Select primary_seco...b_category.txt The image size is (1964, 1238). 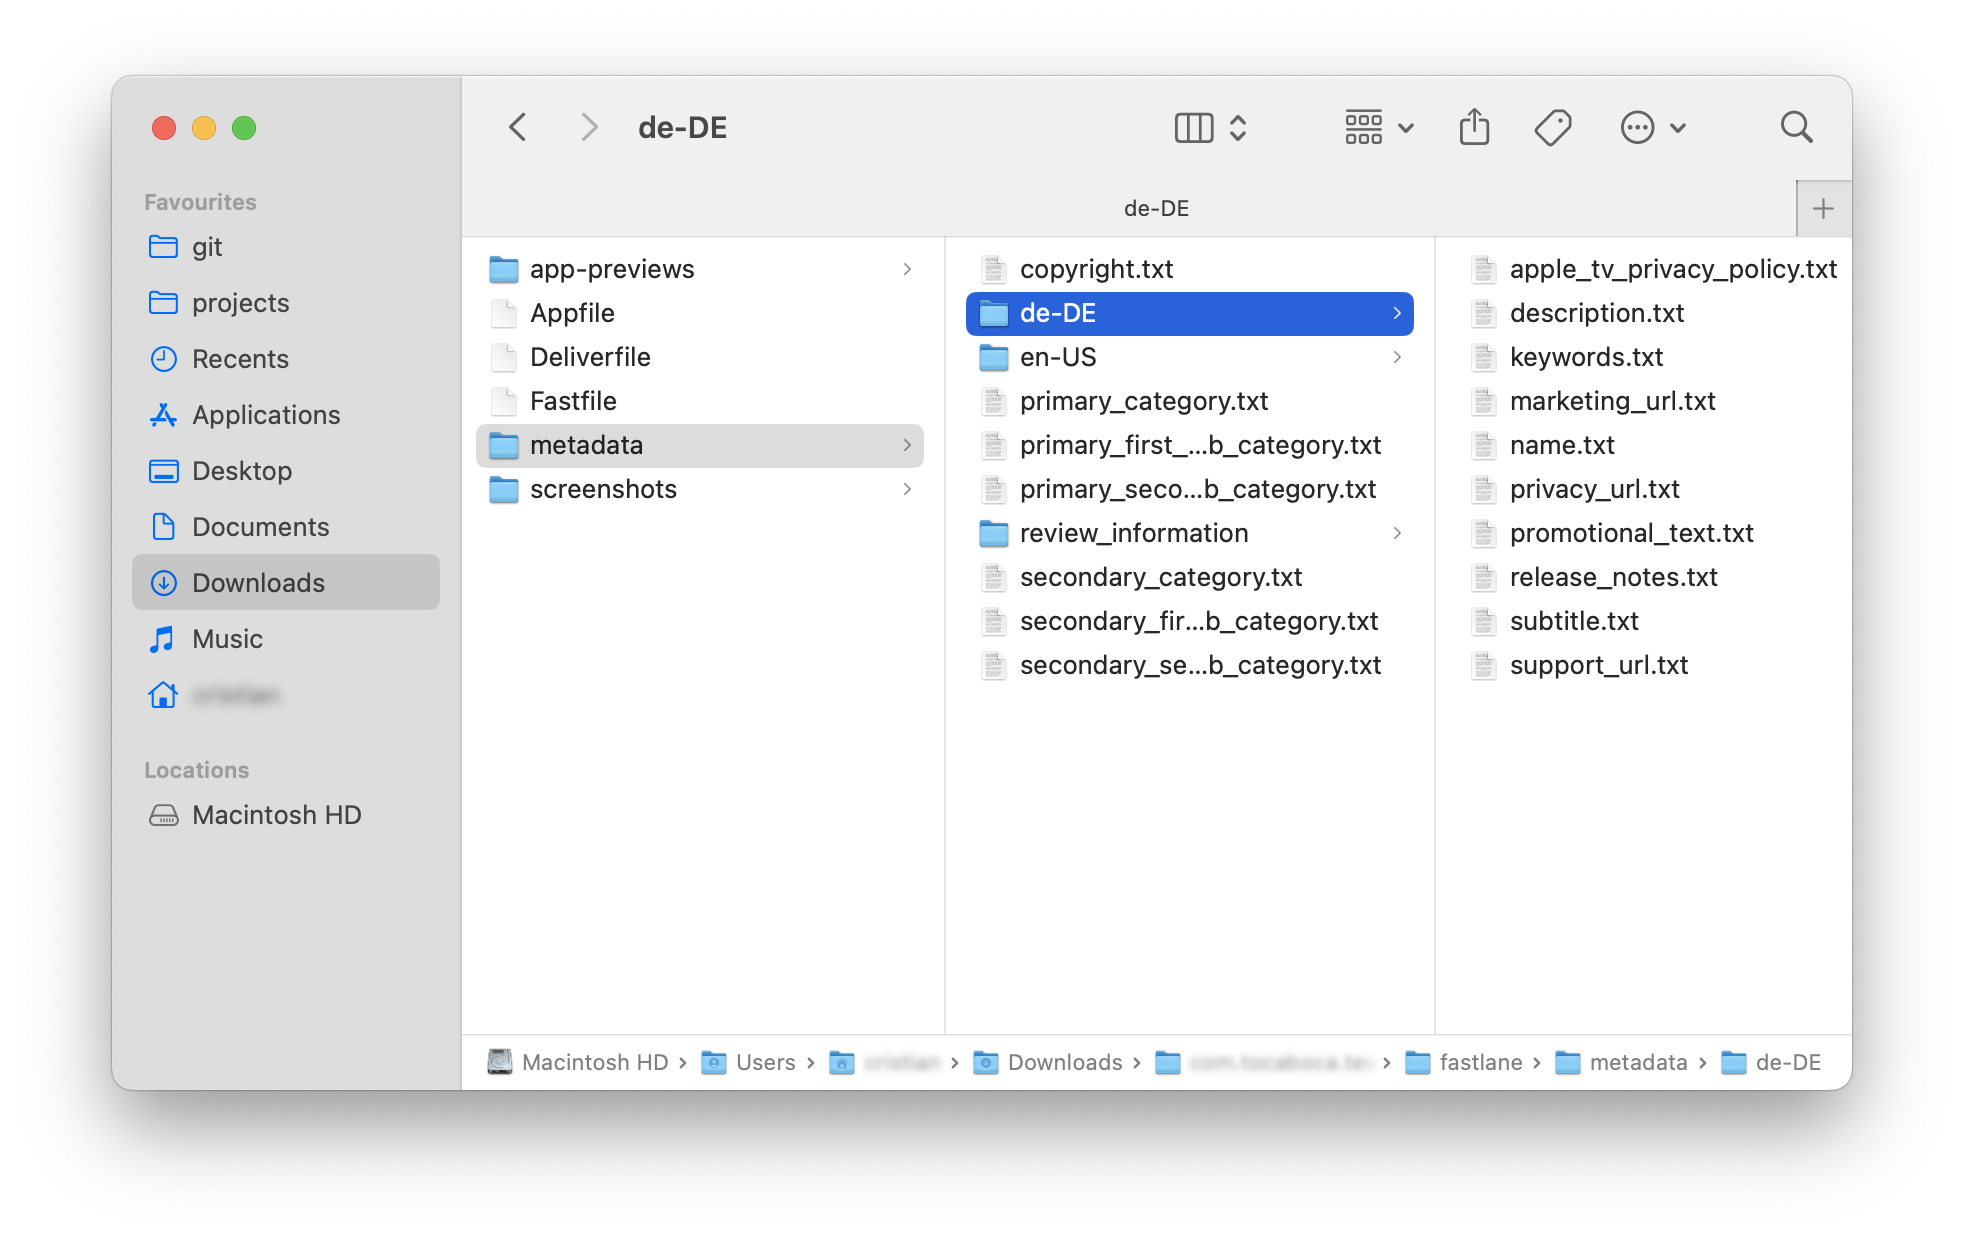(1189, 489)
